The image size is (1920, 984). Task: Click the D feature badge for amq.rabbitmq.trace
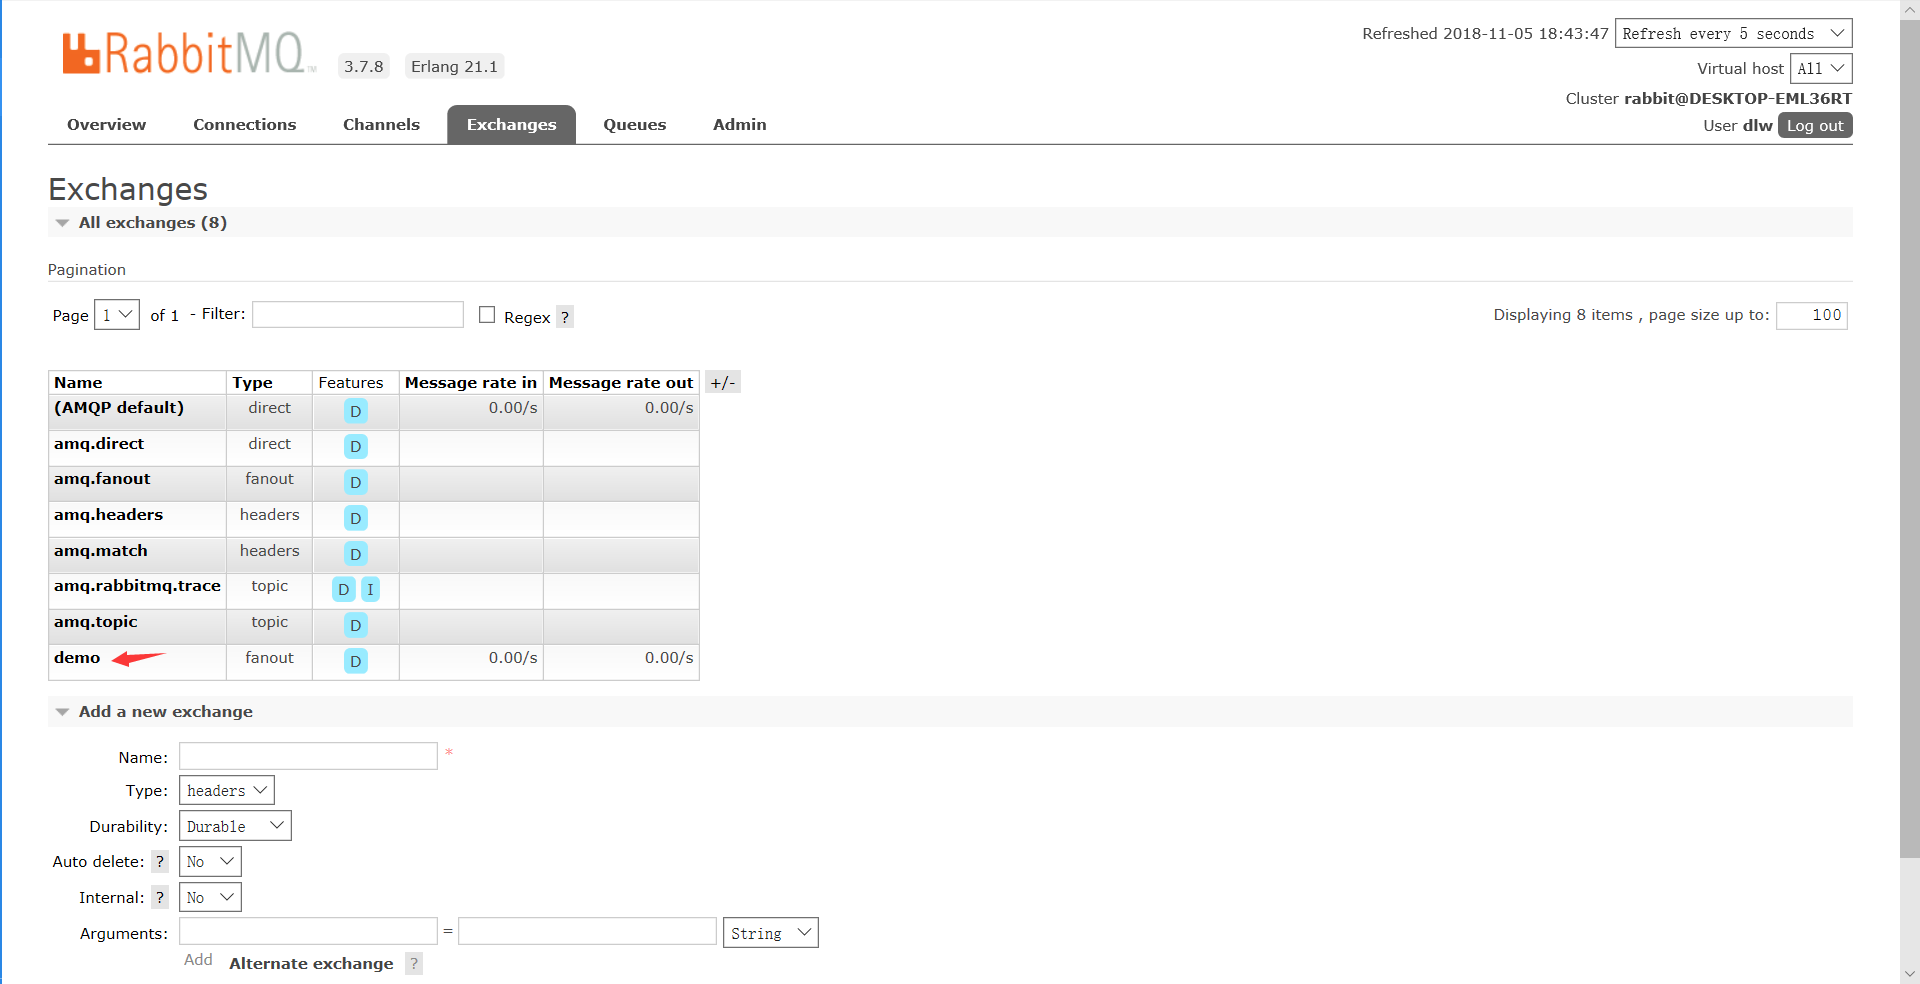point(343,589)
